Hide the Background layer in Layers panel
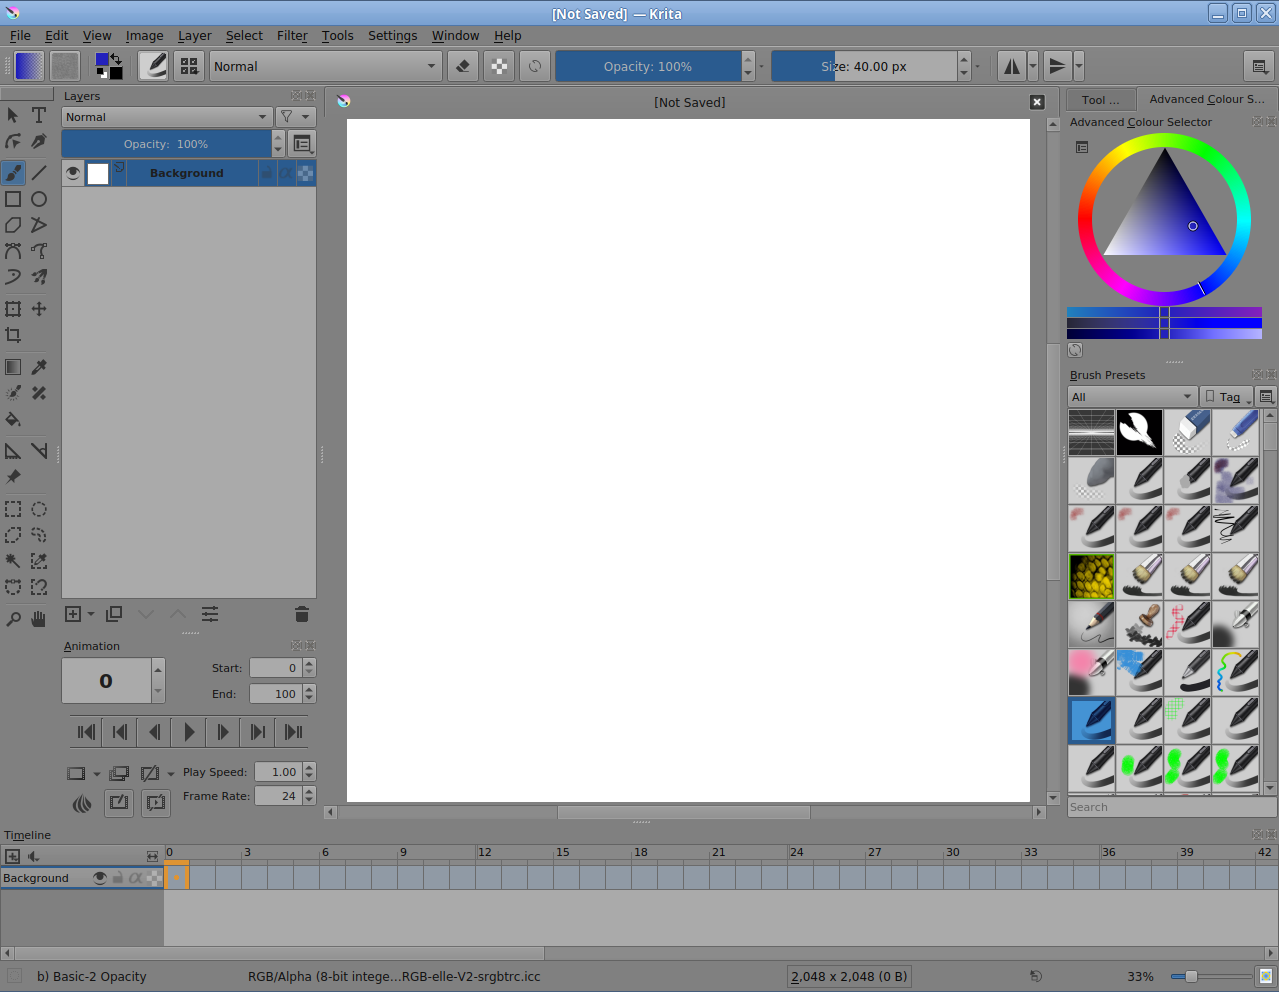The width and height of the screenshot is (1279, 992). (72, 173)
